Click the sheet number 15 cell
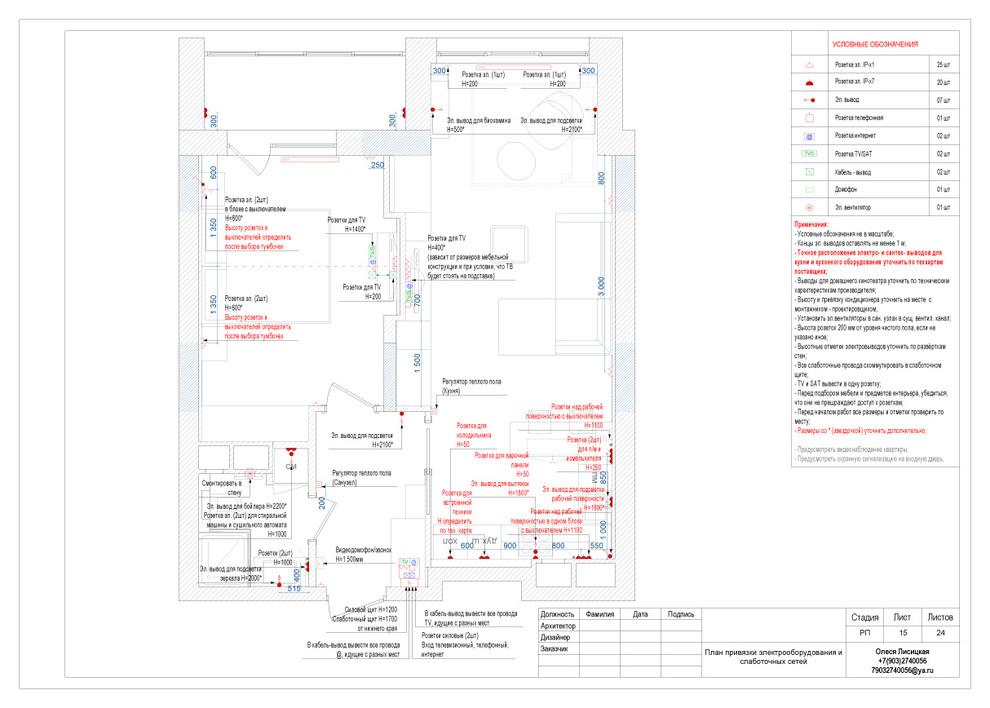The image size is (990, 708). tap(903, 633)
